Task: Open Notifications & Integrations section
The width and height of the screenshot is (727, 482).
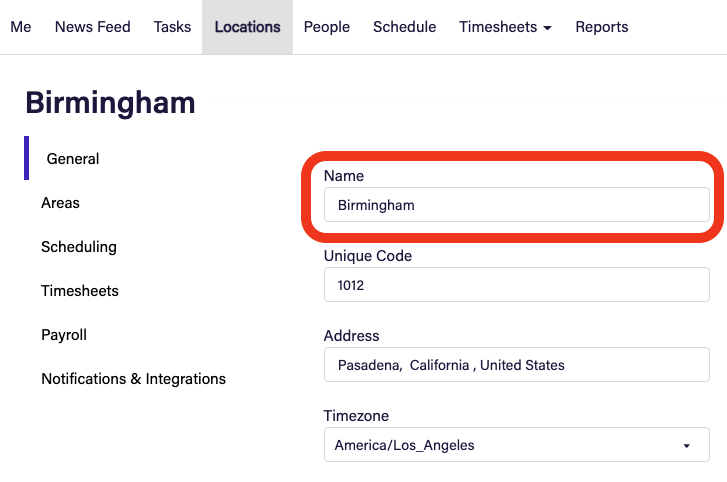Action: [133, 379]
